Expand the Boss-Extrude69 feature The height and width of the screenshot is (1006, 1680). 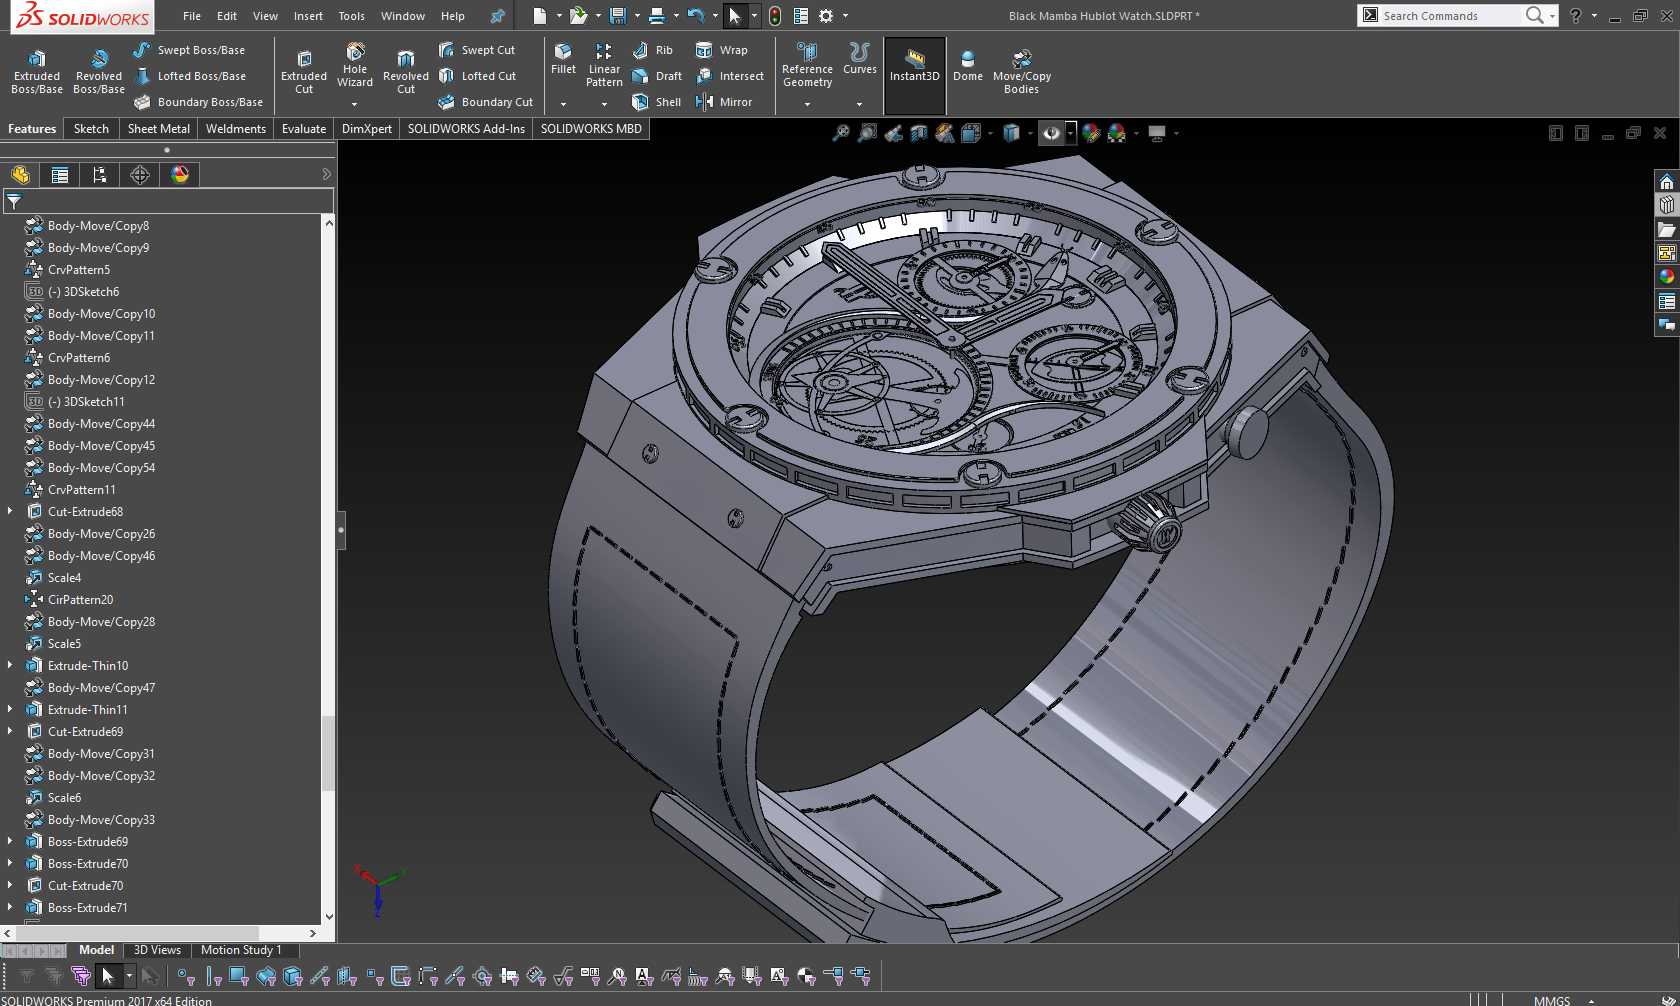click(x=10, y=841)
